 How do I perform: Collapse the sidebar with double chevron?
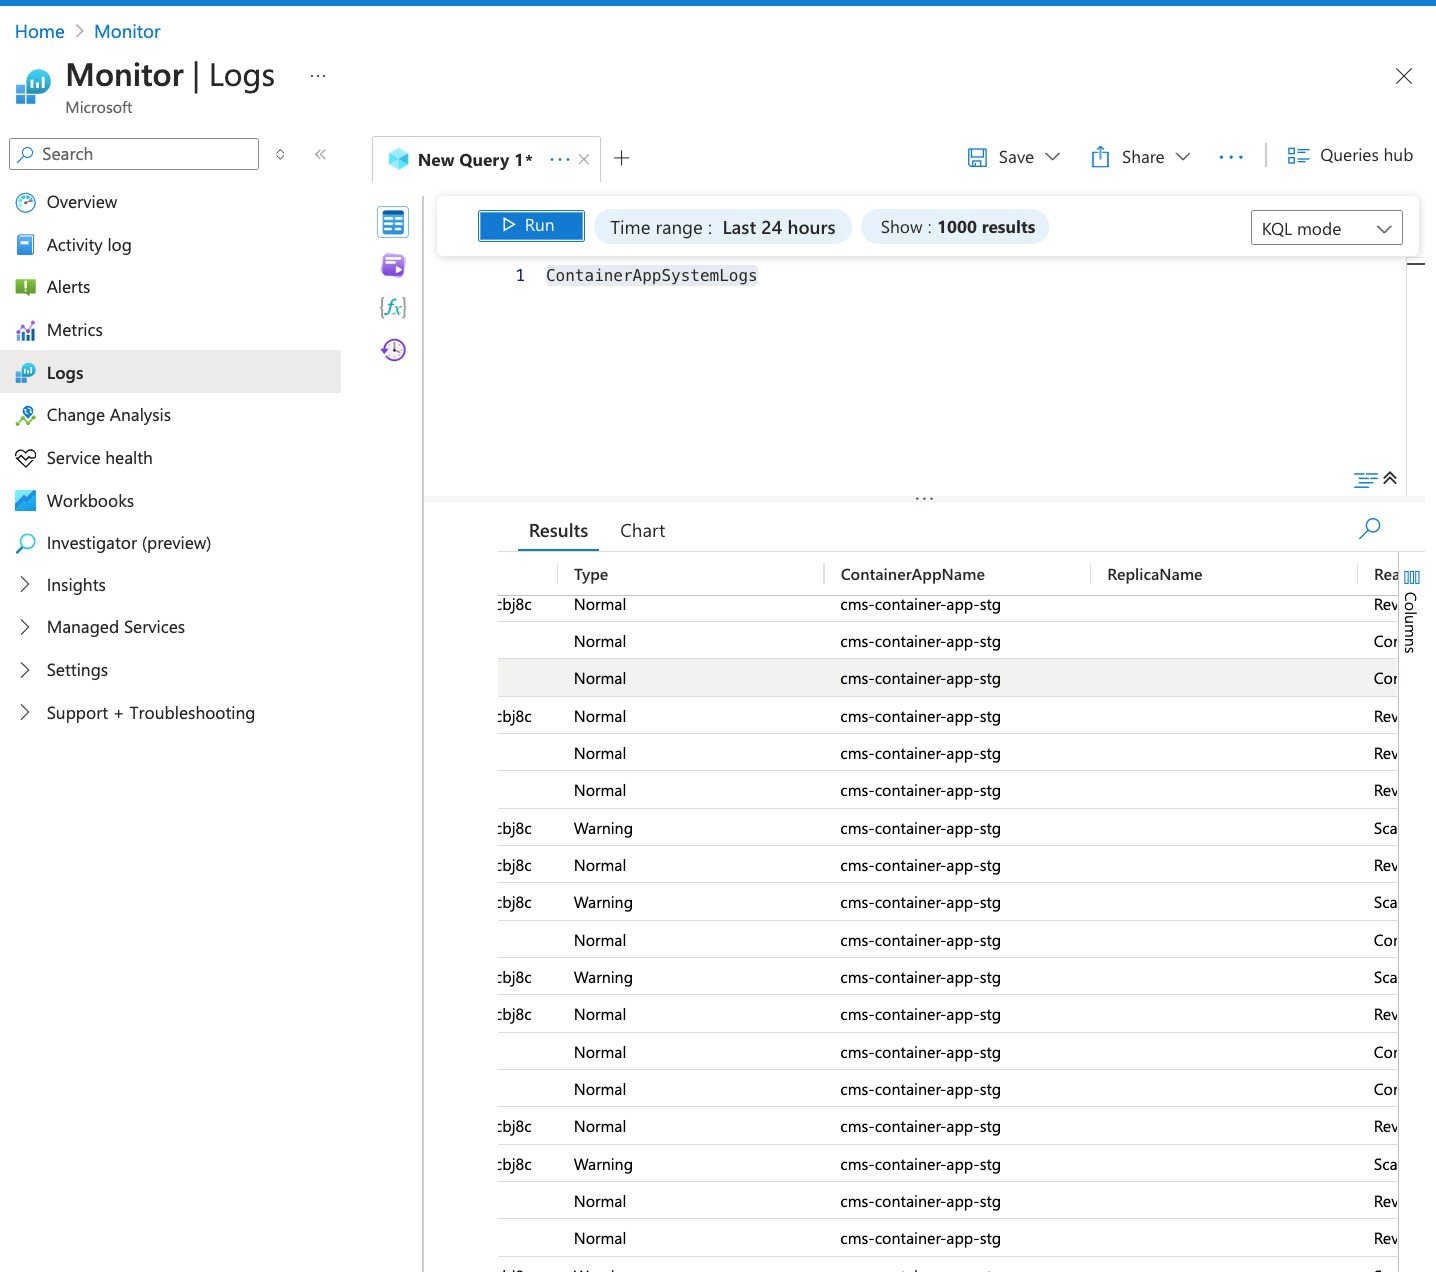[320, 154]
